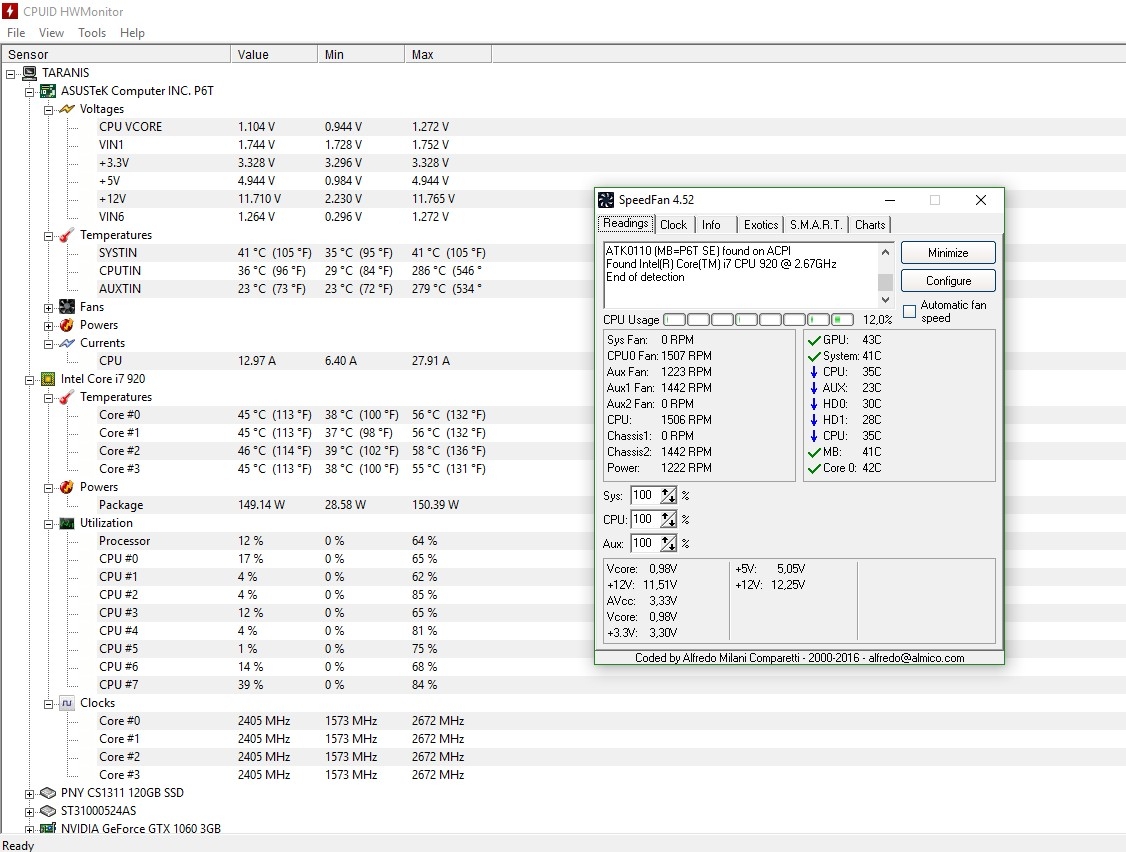The image size is (1126, 852).
Task: Expand the motherboard Powers node
Action: [48, 325]
